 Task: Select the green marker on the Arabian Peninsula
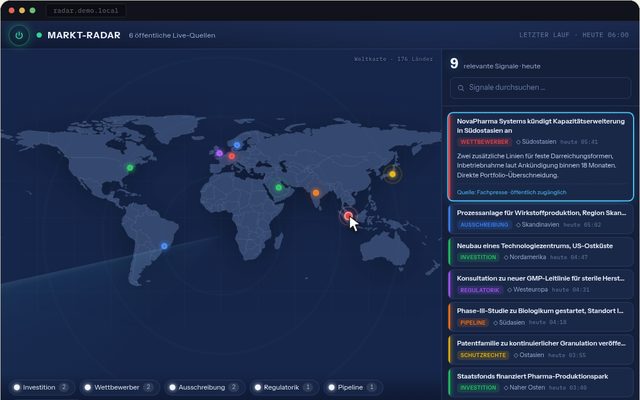click(278, 188)
